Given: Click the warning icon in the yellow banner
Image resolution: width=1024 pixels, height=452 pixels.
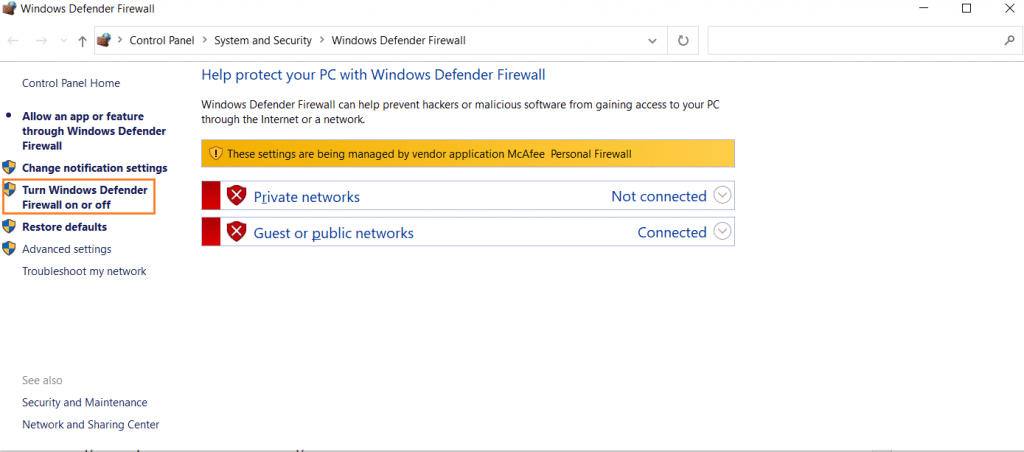Looking at the screenshot, I should 215,153.
